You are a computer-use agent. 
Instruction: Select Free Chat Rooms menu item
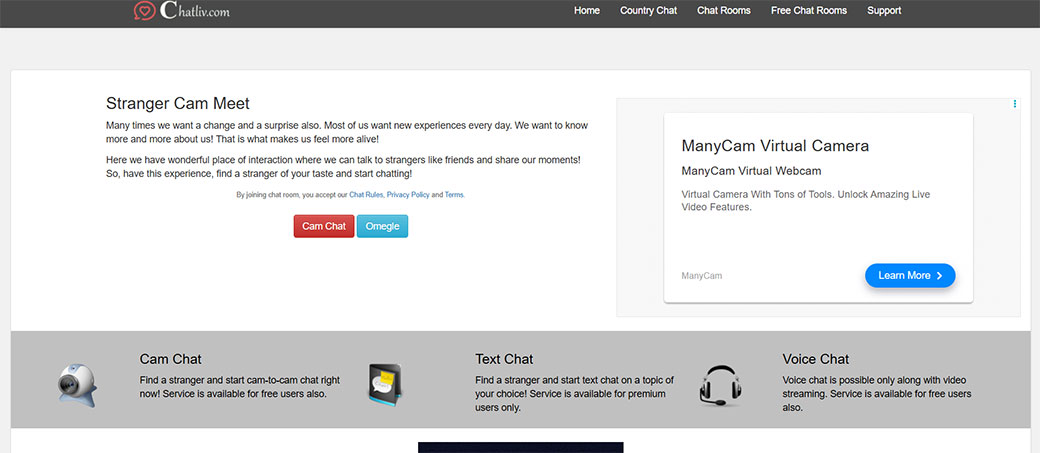(x=808, y=11)
